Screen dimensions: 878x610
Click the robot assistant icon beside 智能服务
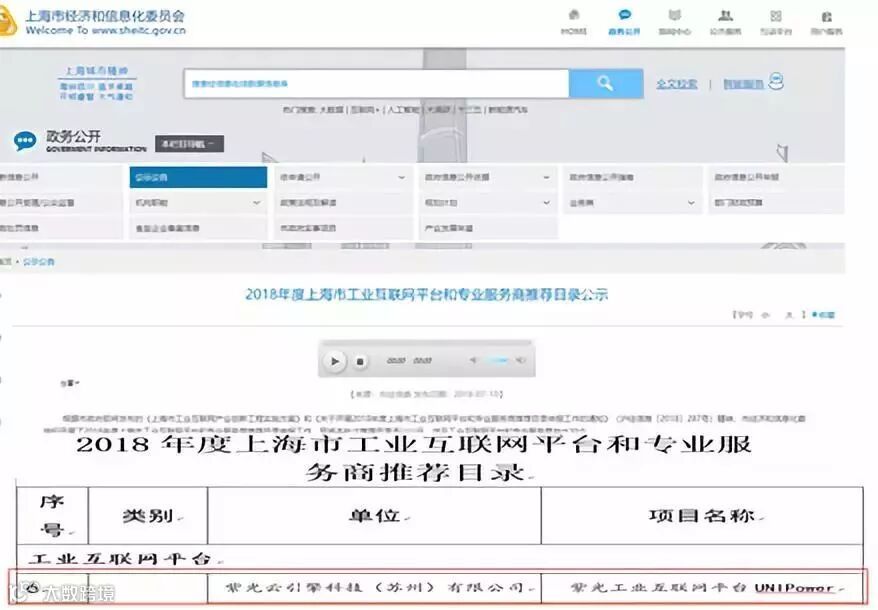776,81
